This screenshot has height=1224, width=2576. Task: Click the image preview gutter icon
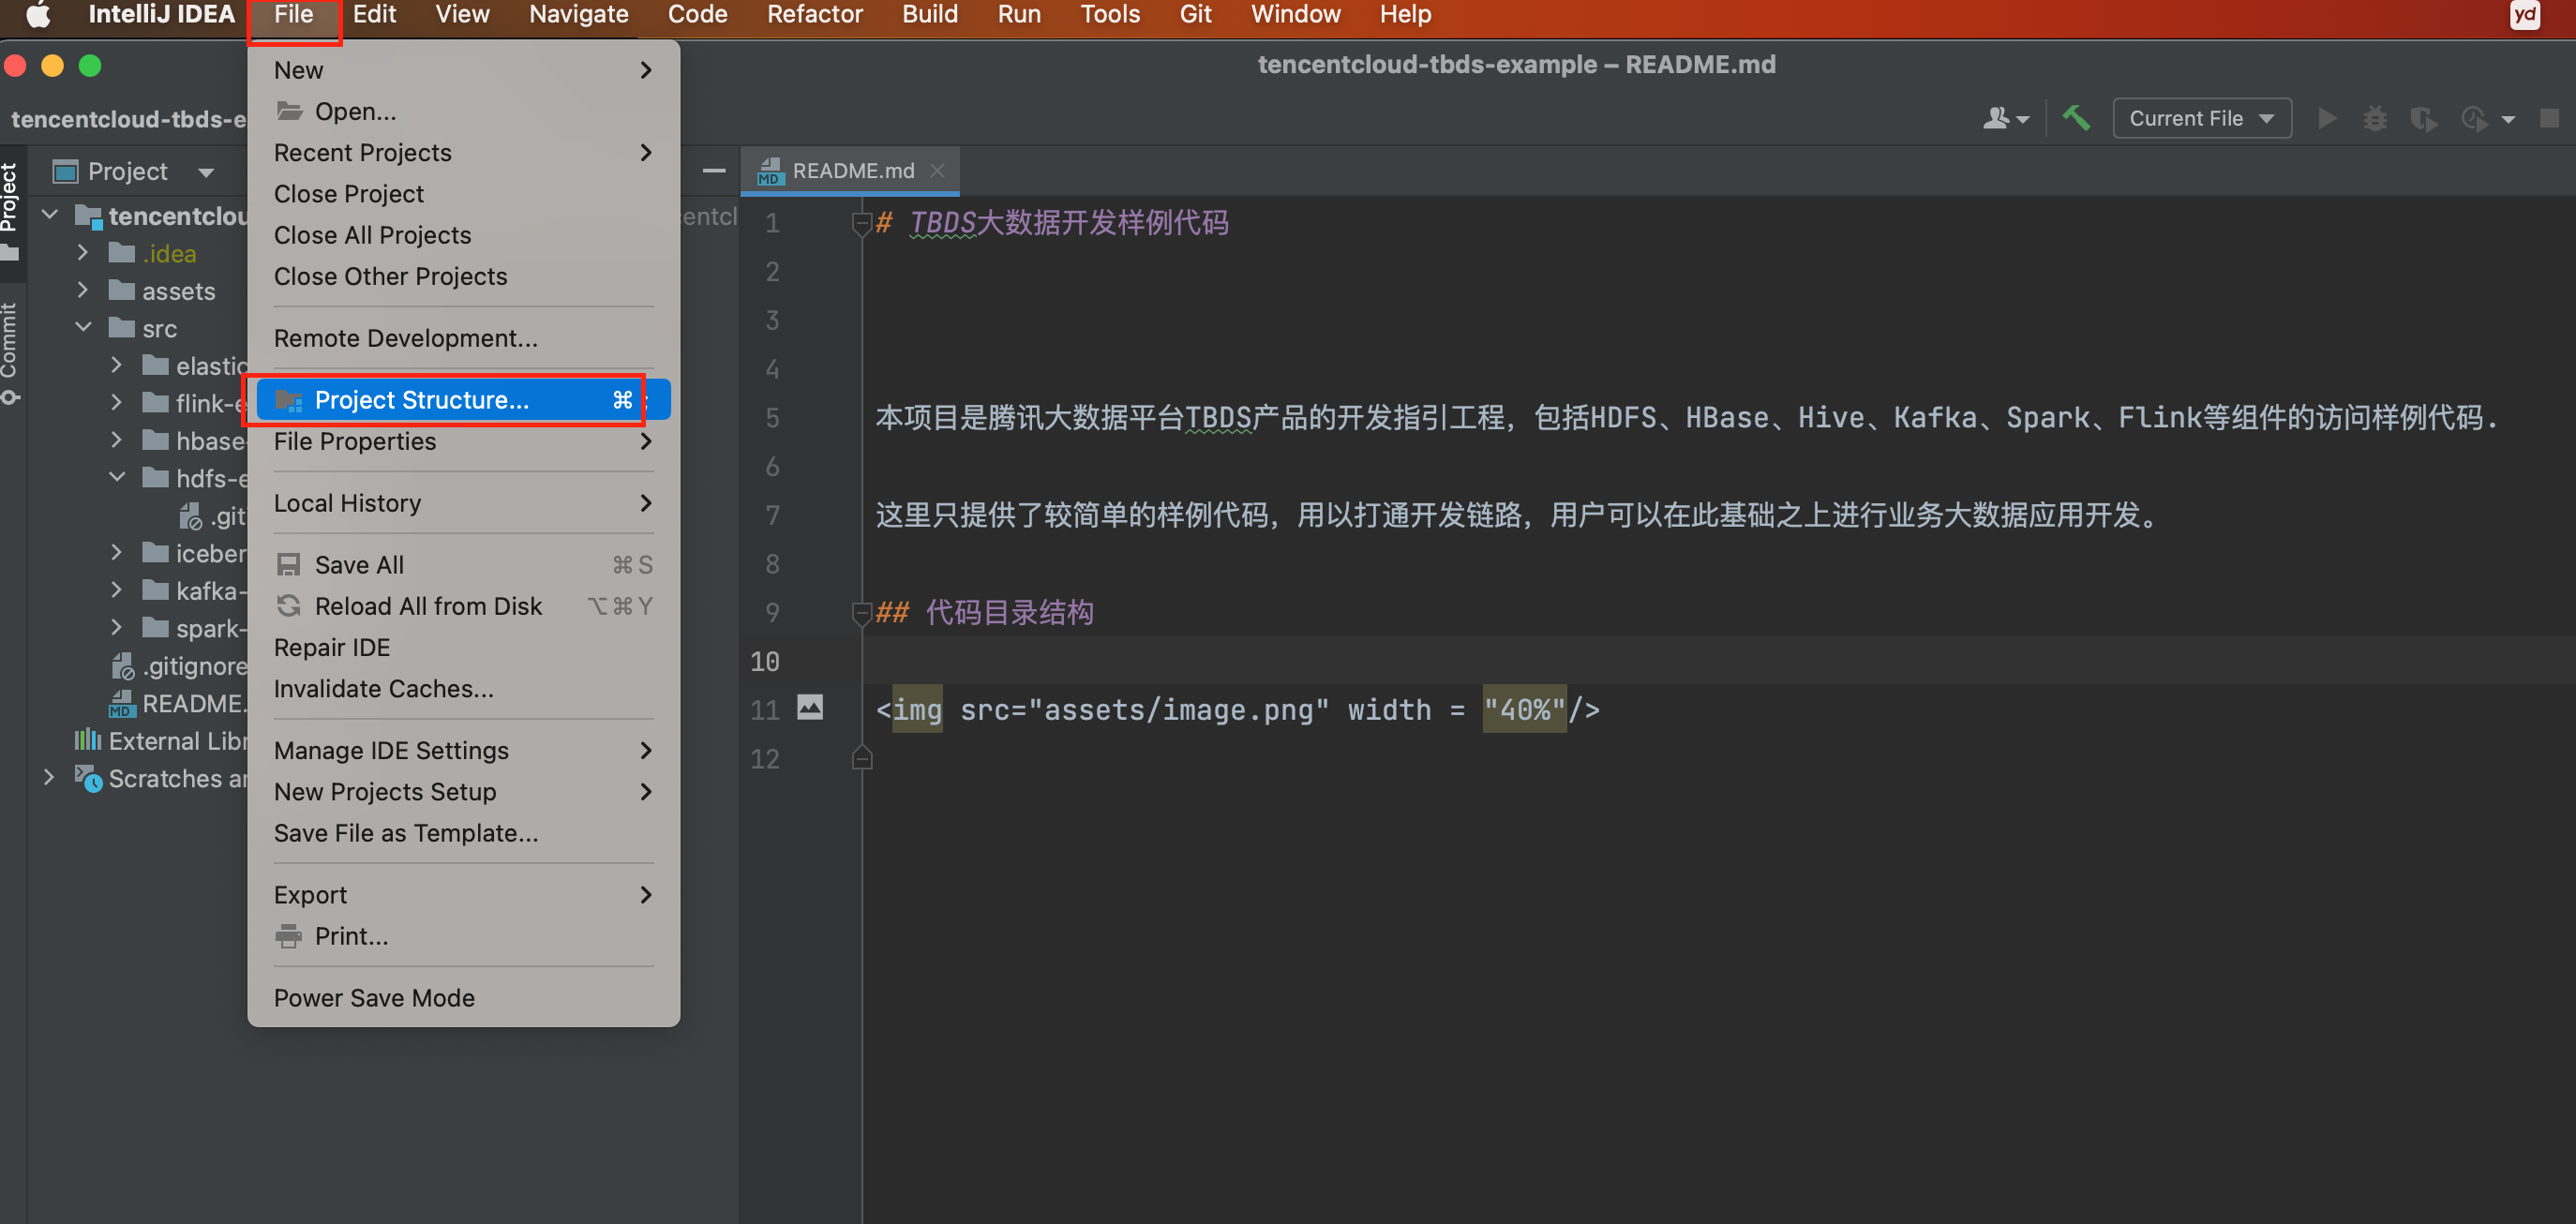click(x=809, y=708)
